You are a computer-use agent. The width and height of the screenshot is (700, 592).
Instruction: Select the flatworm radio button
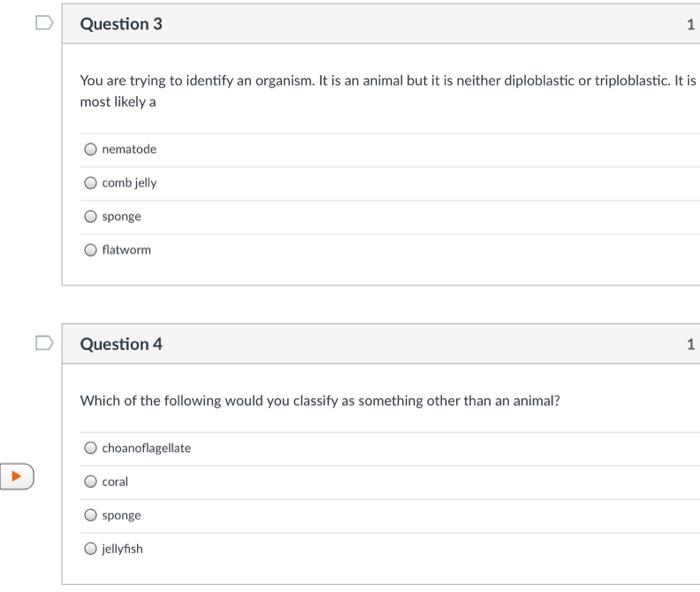pos(91,250)
